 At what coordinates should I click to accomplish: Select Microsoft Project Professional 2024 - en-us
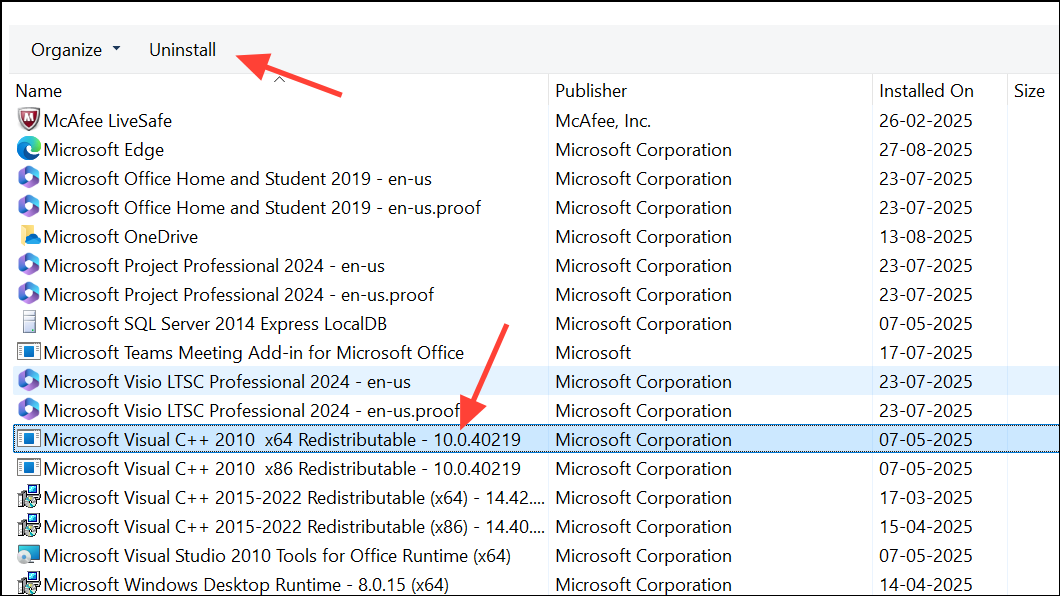click(x=214, y=266)
